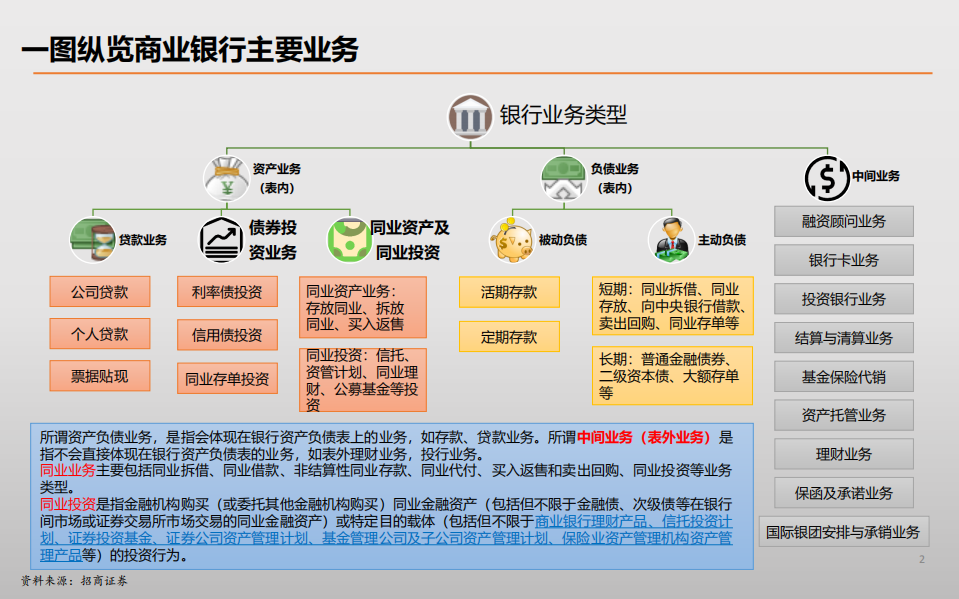The width and height of the screenshot is (959, 599).
Task: Select the 理财业务 box
Action: (x=843, y=453)
